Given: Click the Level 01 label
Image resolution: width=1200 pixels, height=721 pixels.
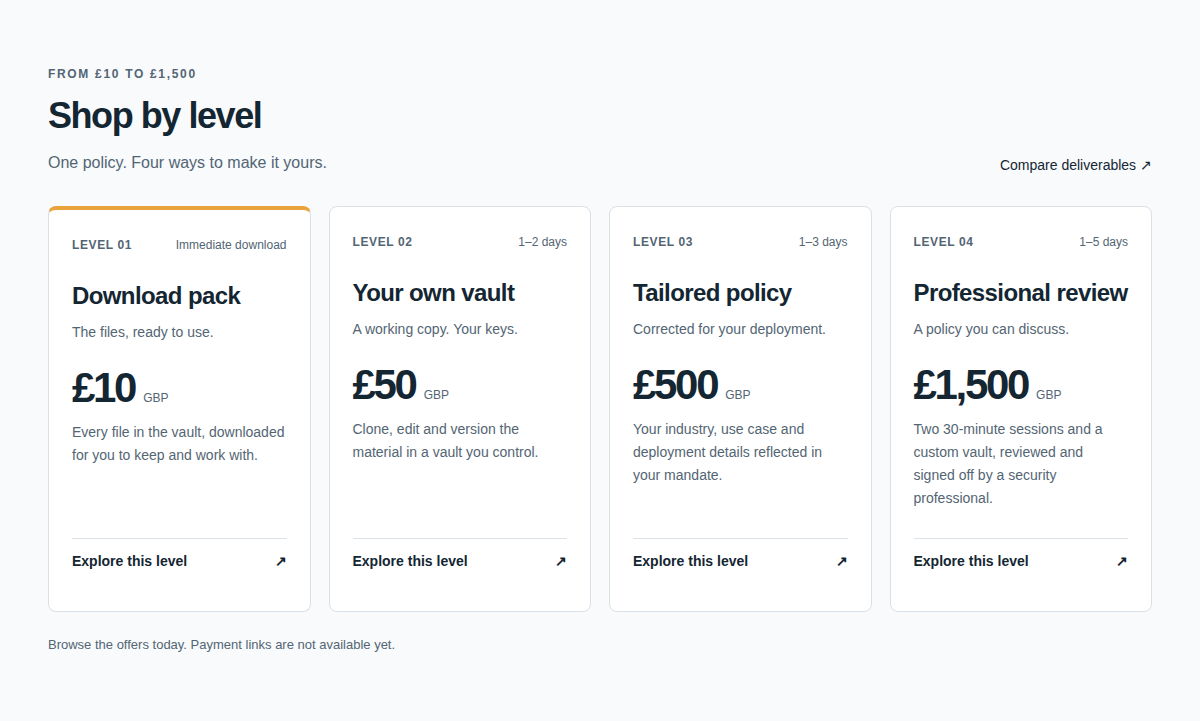Looking at the screenshot, I should (x=102, y=245).
